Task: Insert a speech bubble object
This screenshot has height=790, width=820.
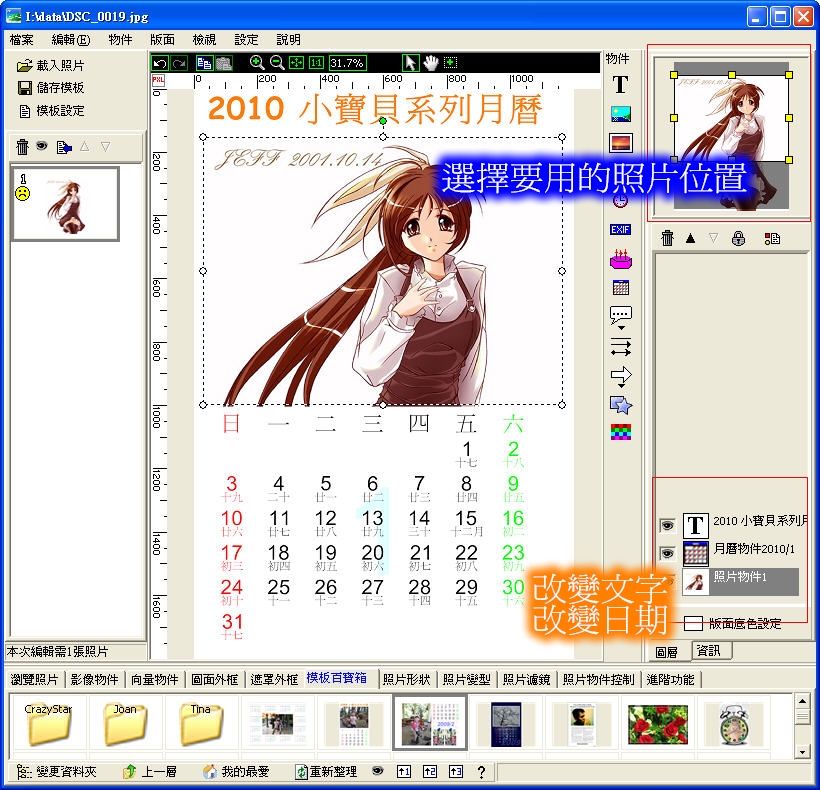Action: [621, 317]
